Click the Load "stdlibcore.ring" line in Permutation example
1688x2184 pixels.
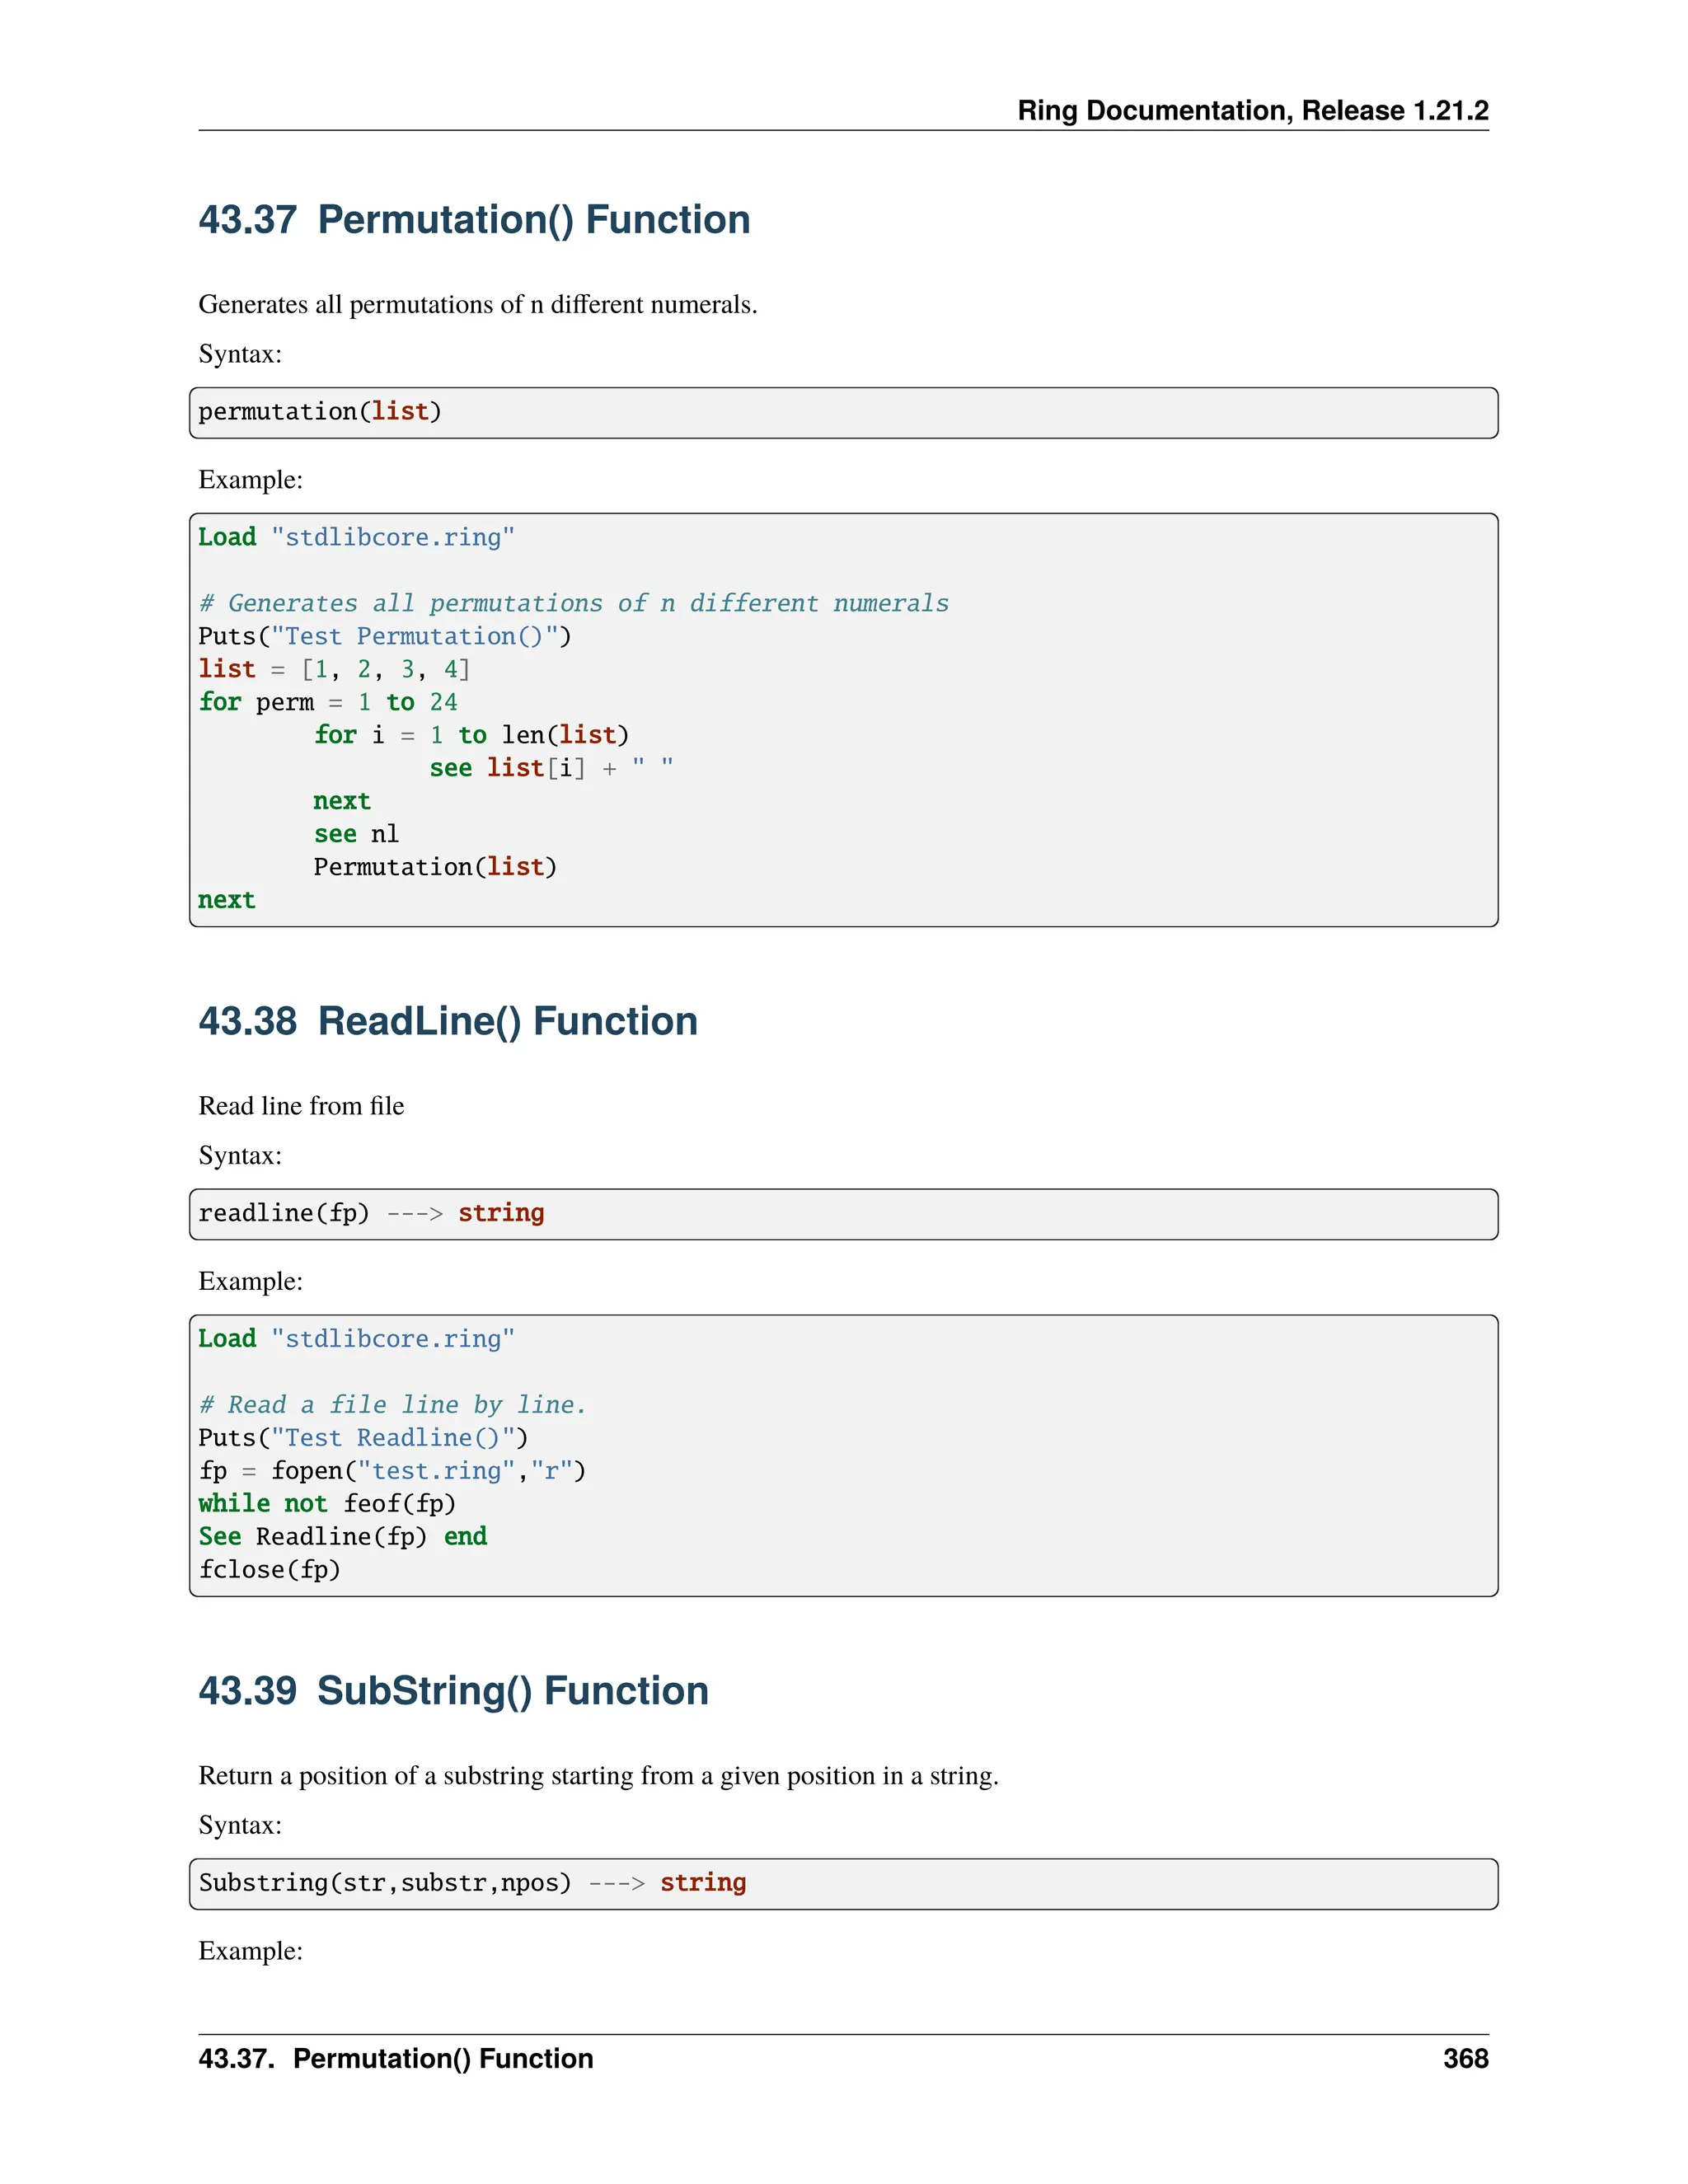(x=356, y=537)
